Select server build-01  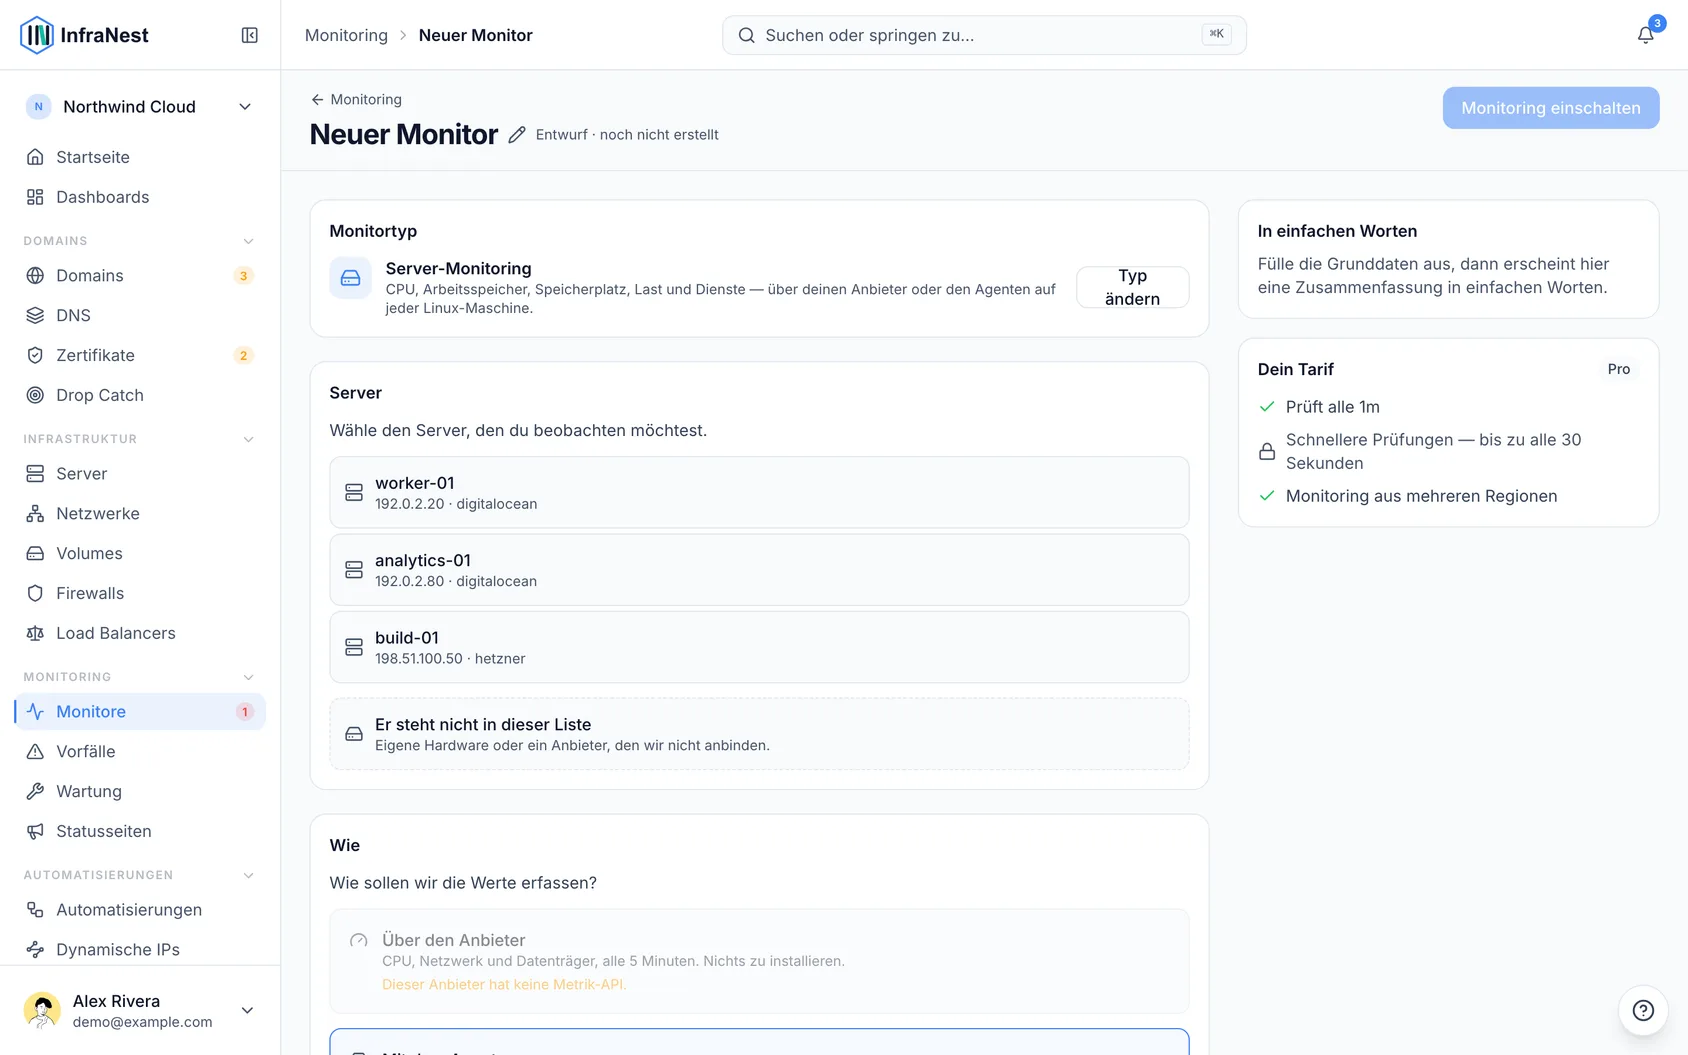tap(759, 647)
